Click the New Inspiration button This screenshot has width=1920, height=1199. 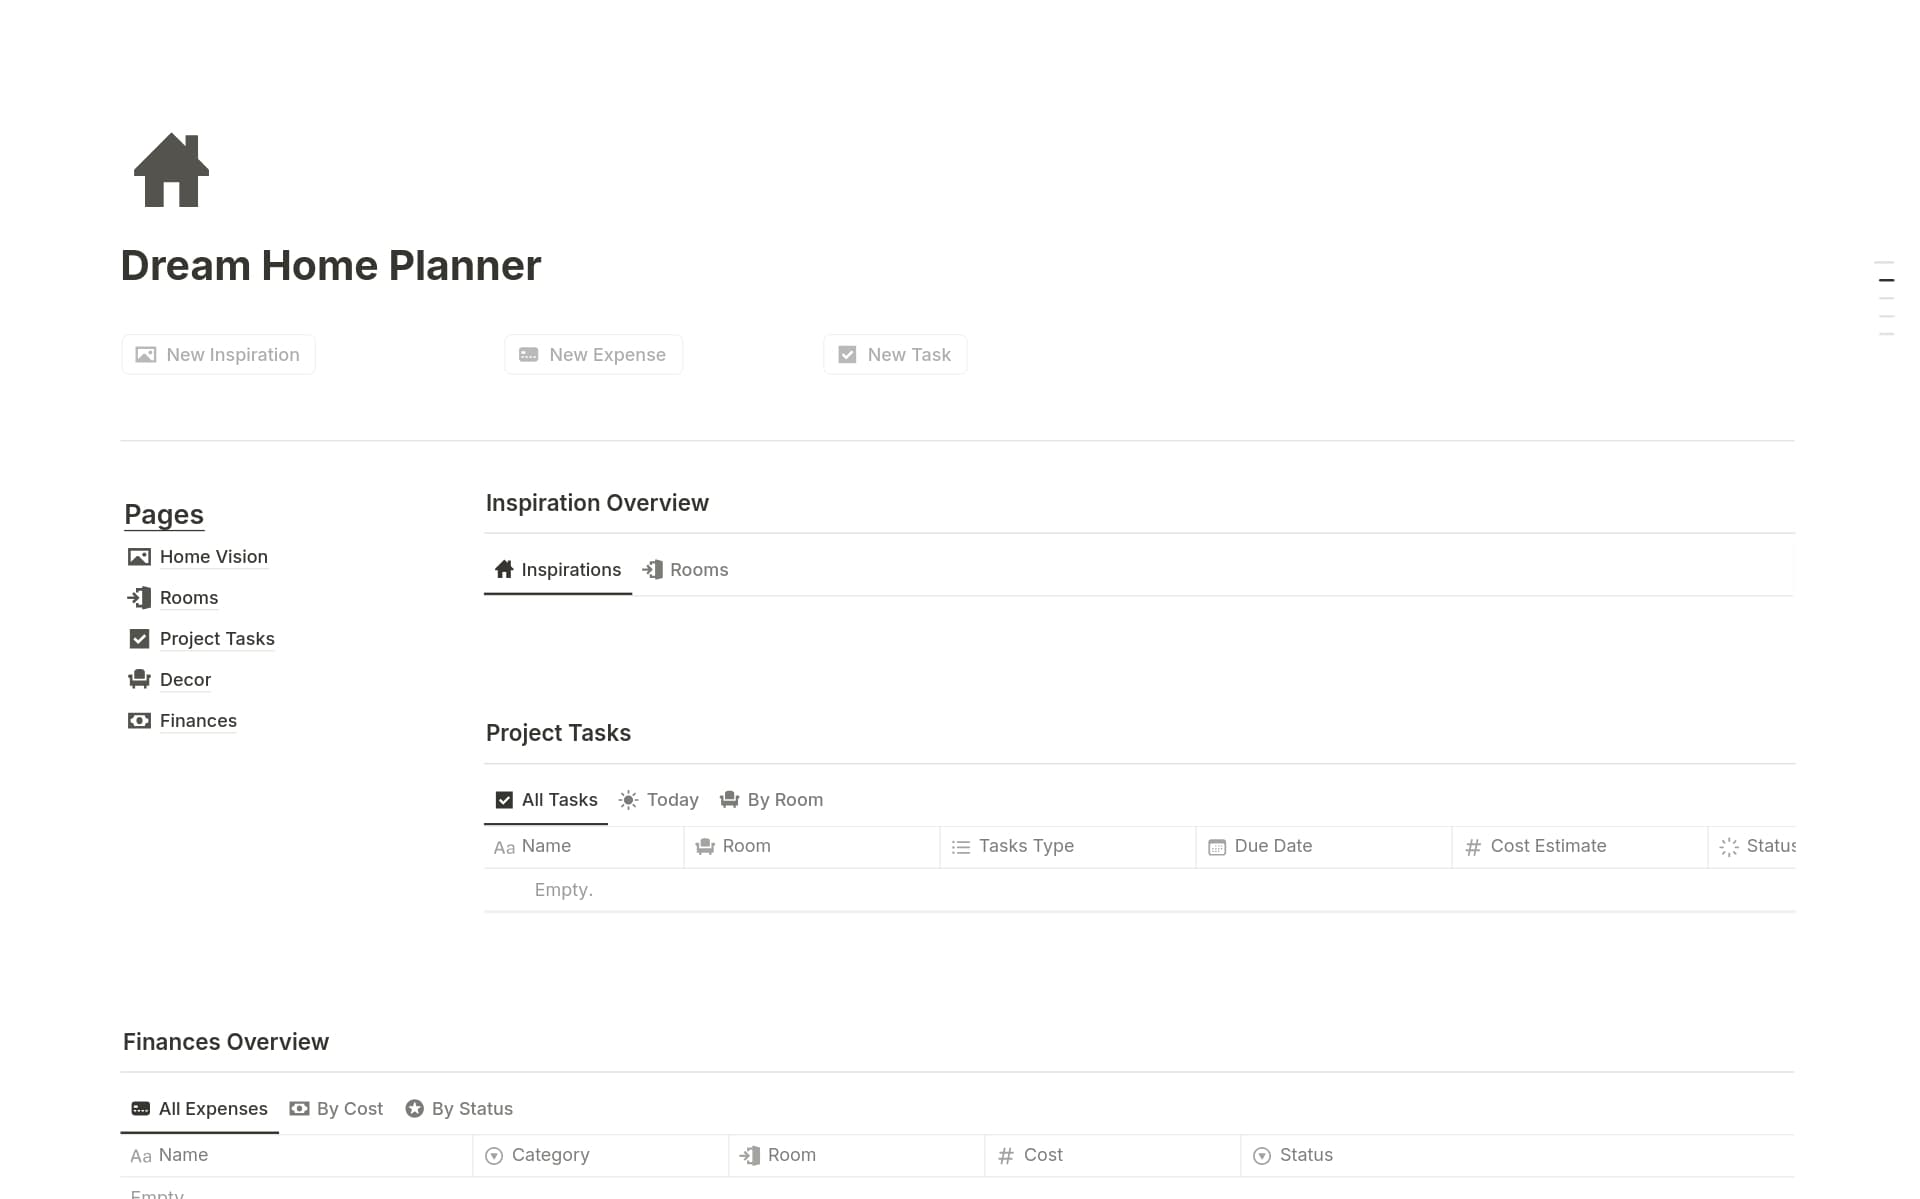217,354
